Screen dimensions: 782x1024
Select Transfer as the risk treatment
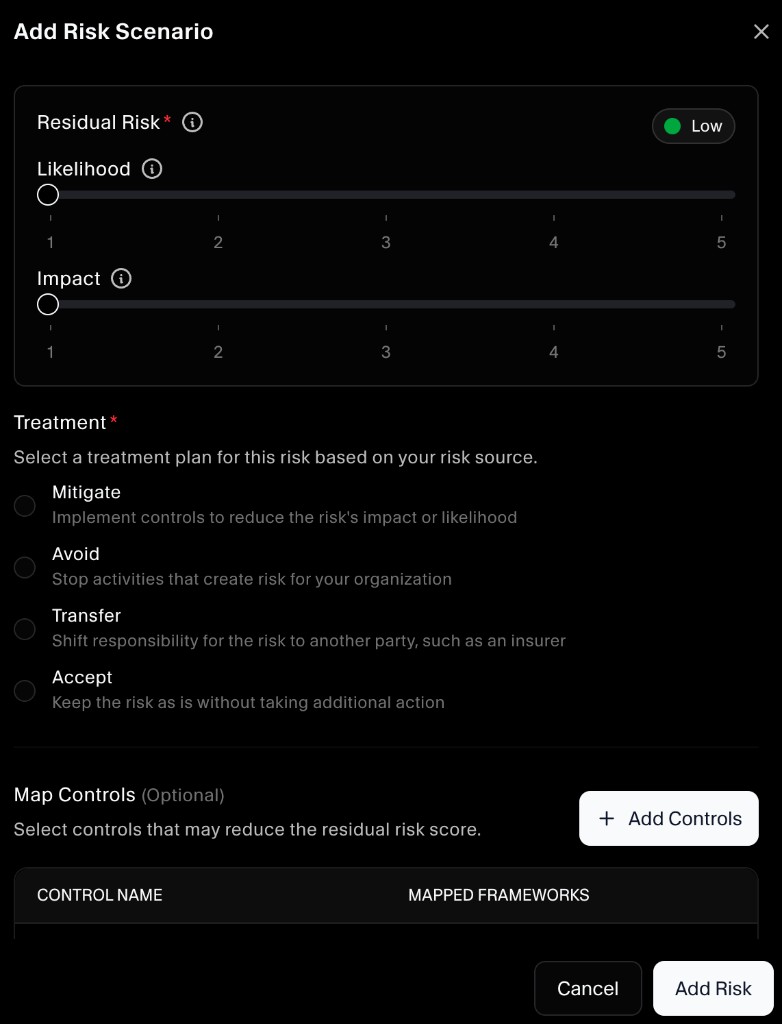(25, 629)
